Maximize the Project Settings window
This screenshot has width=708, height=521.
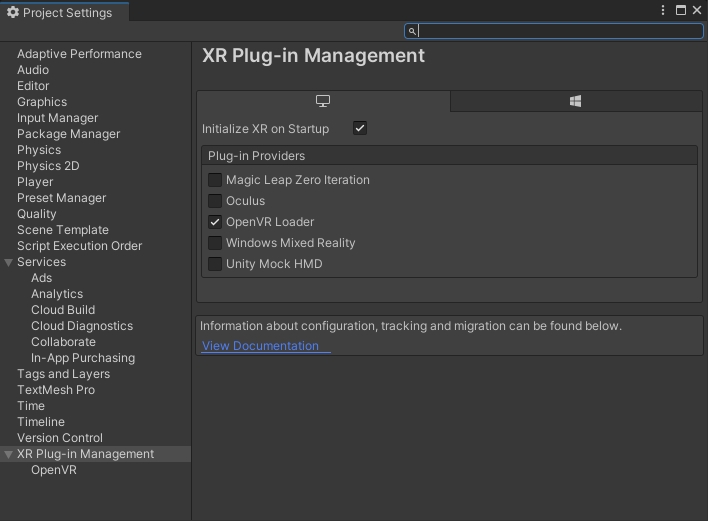tap(681, 10)
